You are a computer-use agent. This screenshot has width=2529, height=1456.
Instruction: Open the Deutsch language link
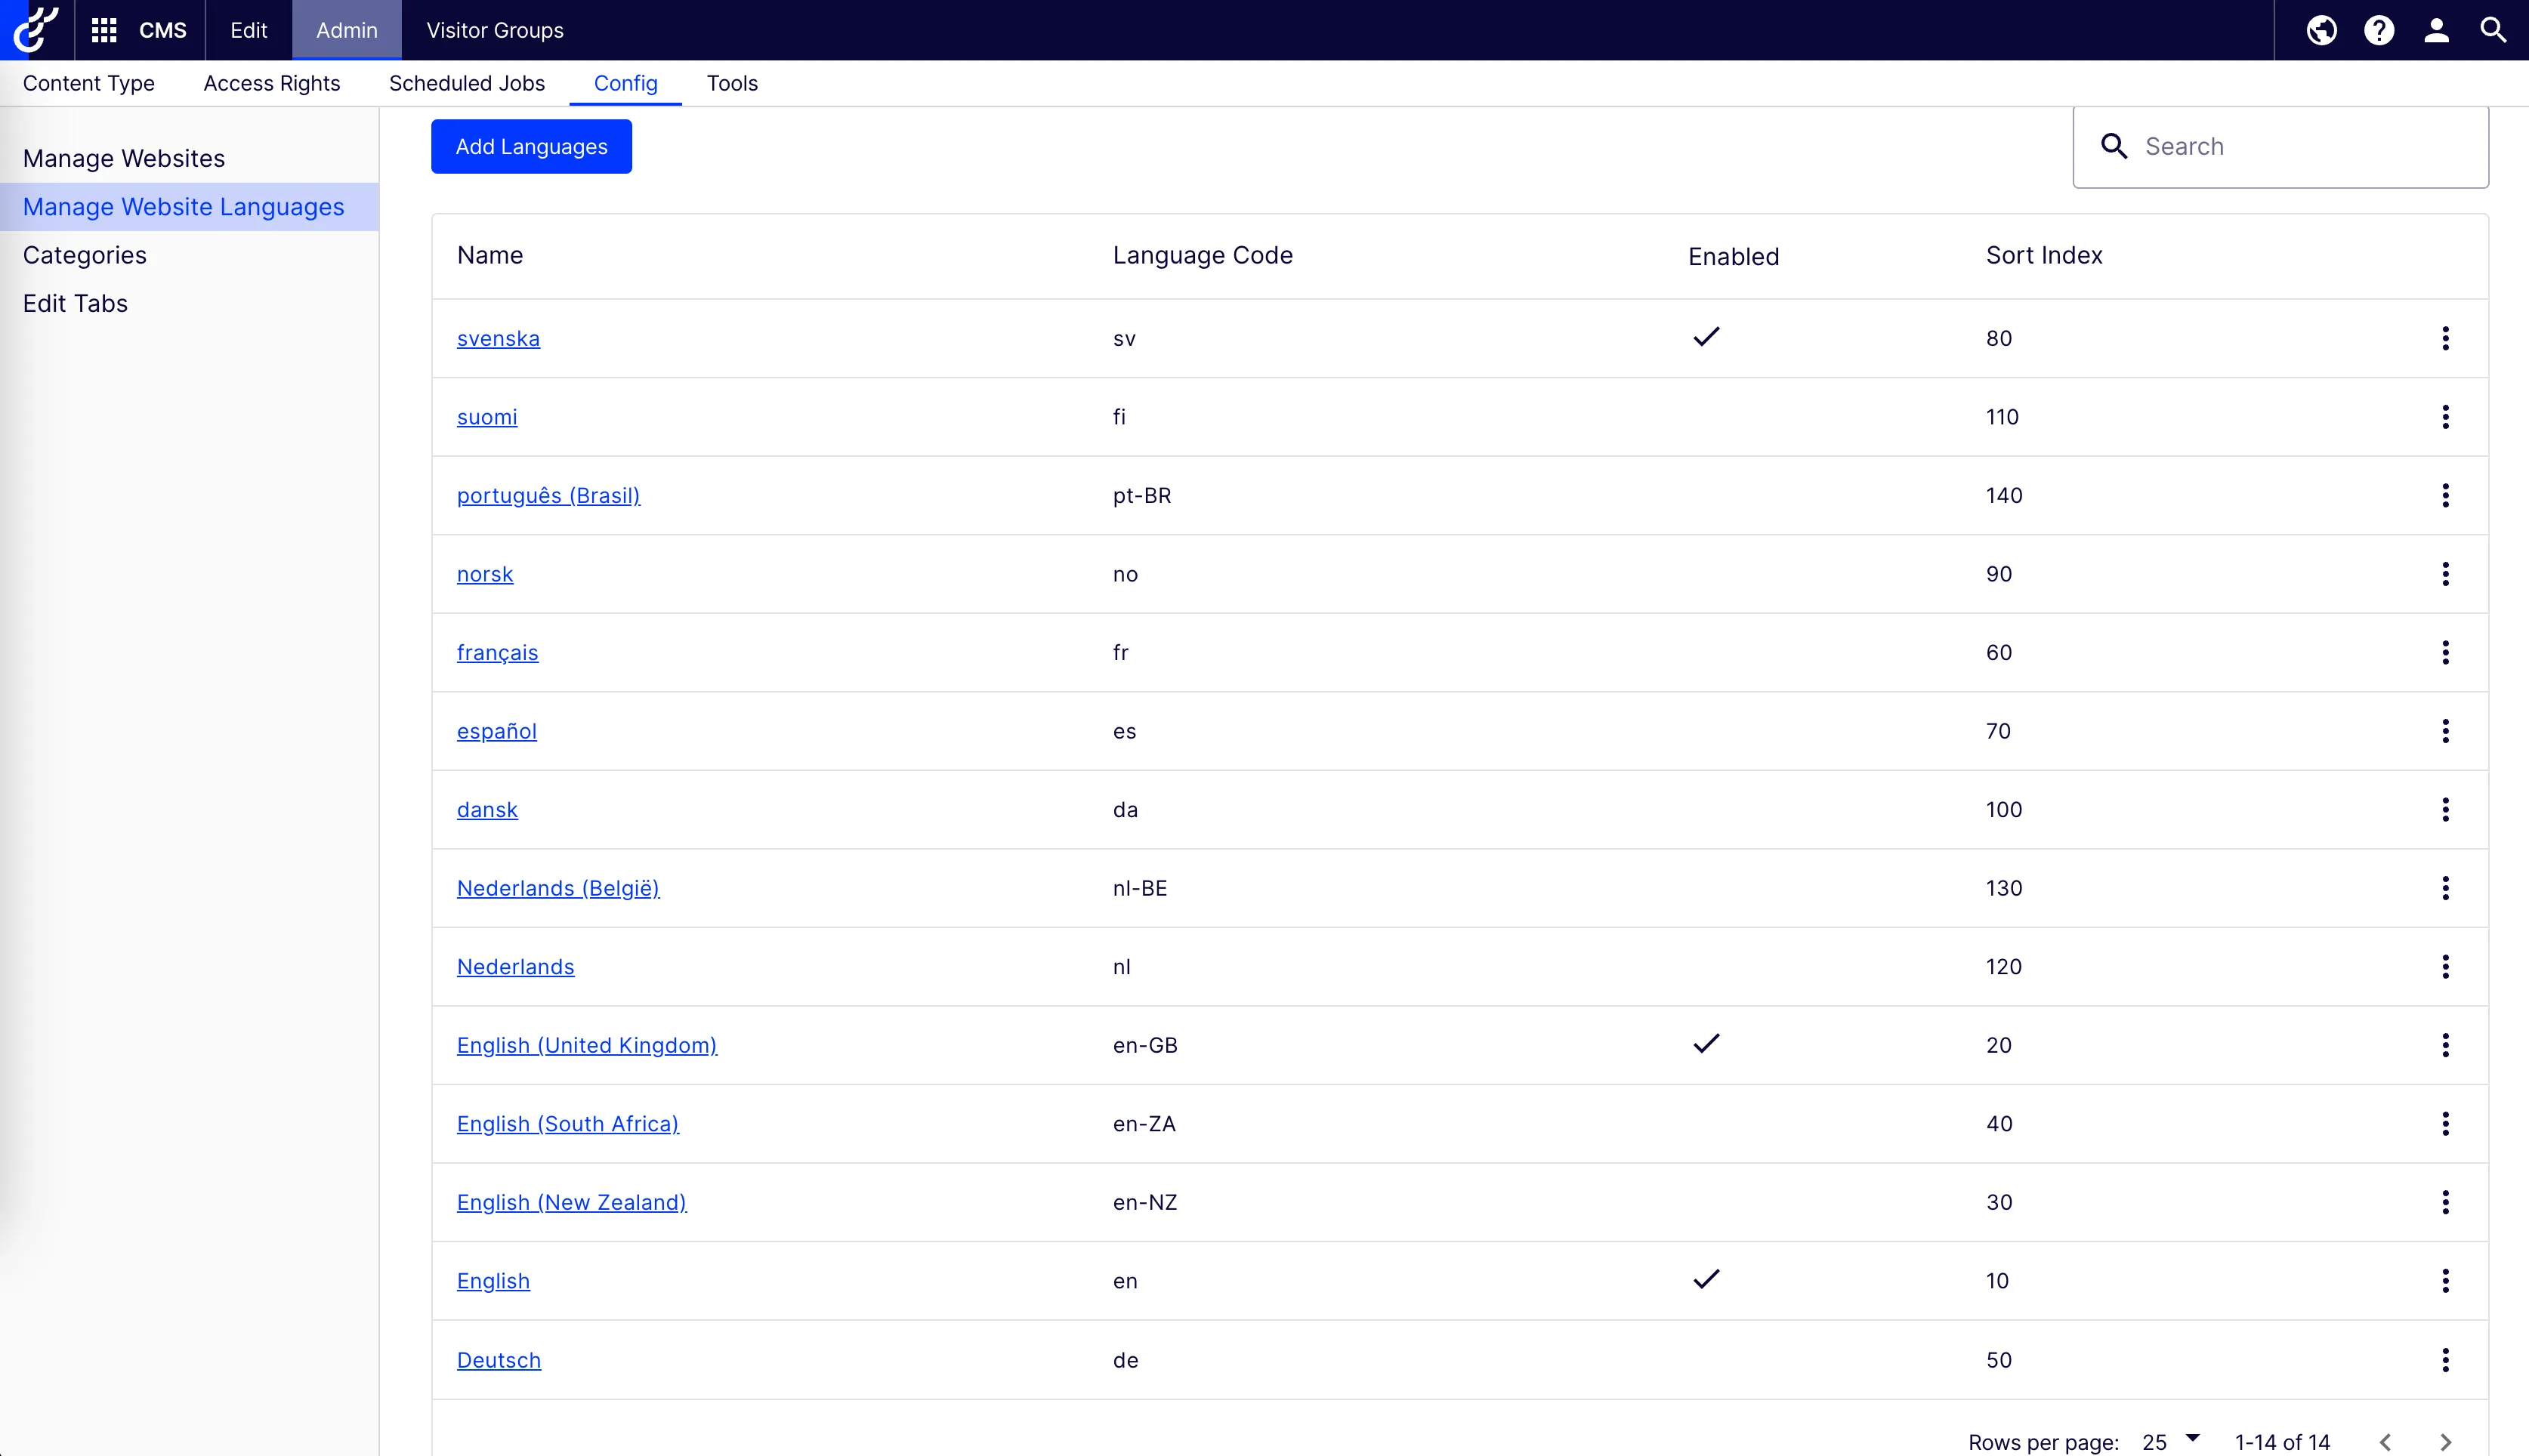click(x=499, y=1360)
